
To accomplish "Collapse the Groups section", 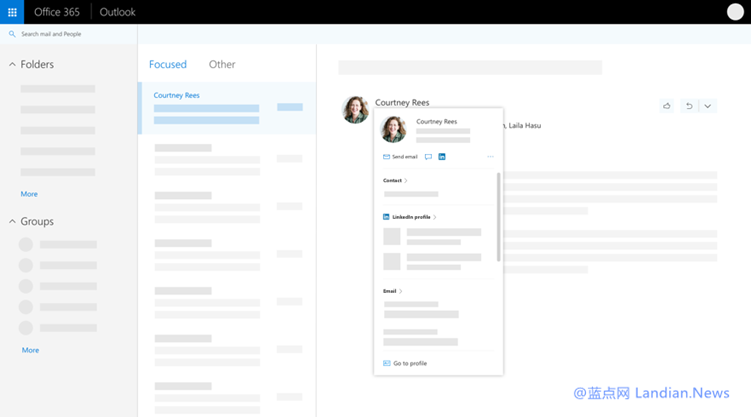I will click(12, 222).
